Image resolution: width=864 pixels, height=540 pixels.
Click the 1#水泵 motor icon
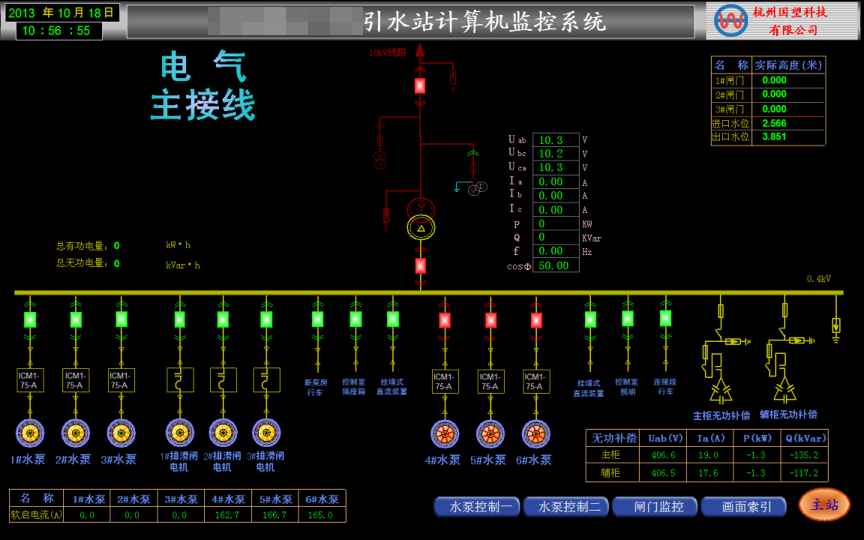coord(30,433)
